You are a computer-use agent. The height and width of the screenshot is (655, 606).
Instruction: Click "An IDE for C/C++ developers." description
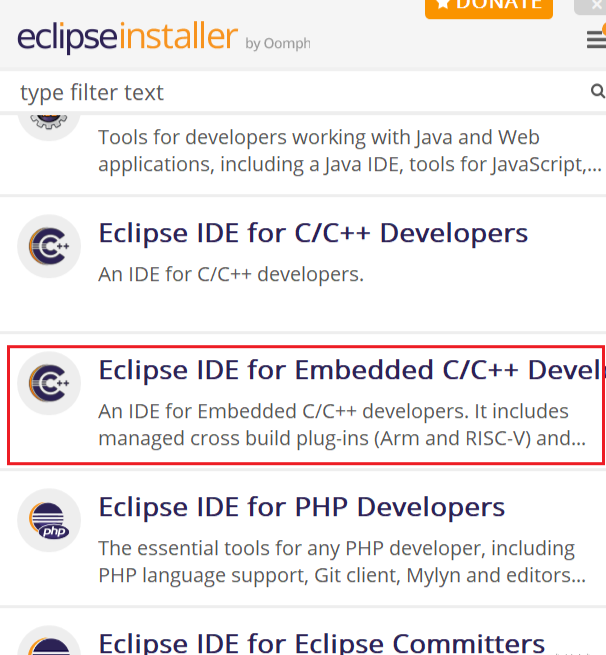[x=231, y=274]
